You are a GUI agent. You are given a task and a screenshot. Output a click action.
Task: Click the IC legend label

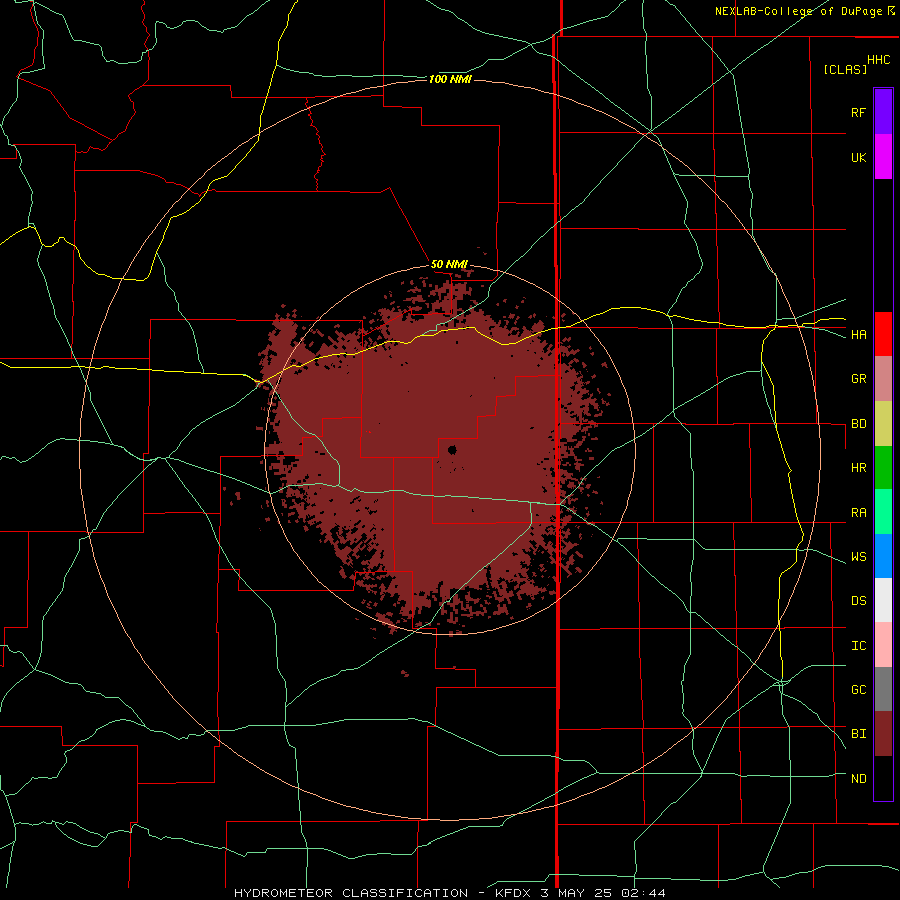tap(858, 646)
